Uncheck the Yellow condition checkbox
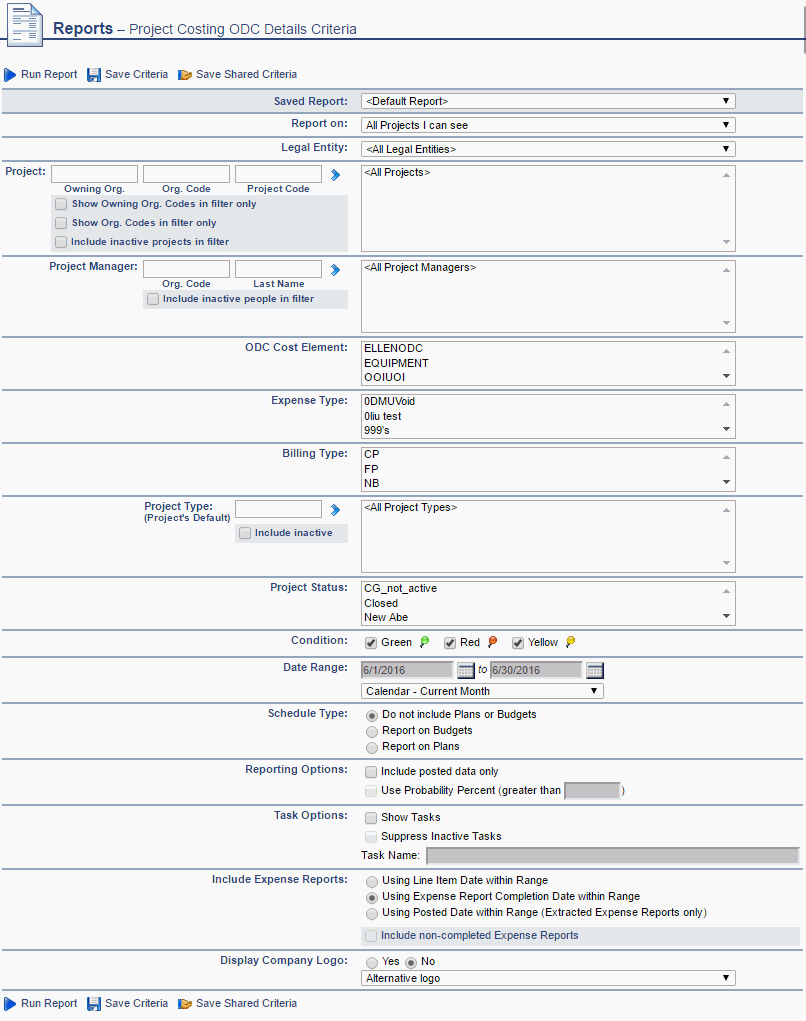806x1021 pixels. [518, 643]
